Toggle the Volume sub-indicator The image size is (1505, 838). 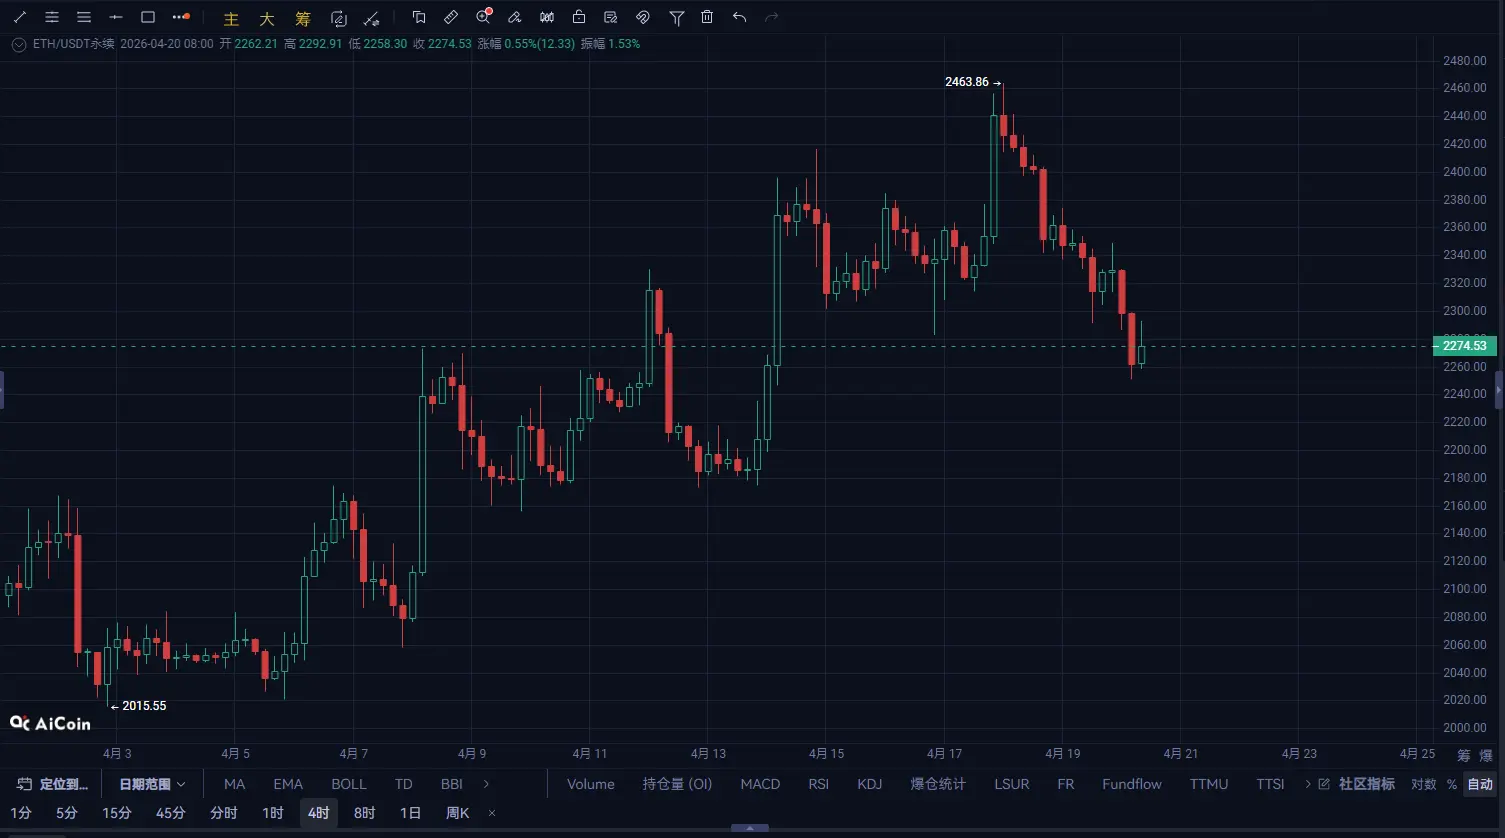(591, 784)
